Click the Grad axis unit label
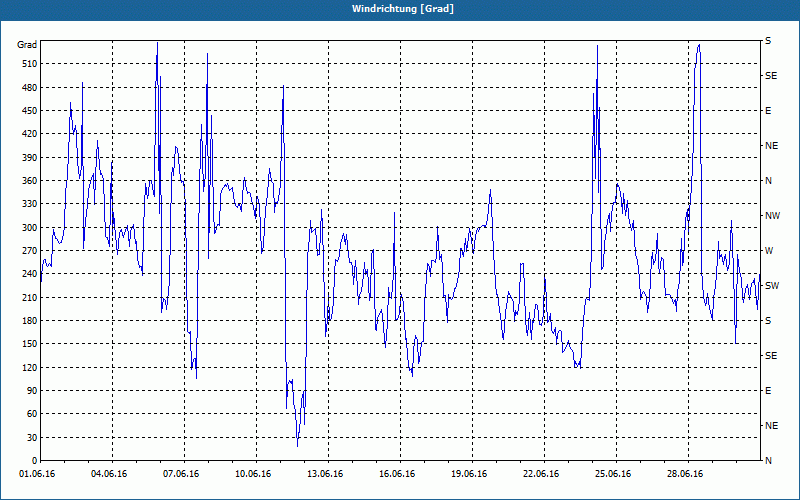Viewport: 800px width, 500px height. (27, 45)
